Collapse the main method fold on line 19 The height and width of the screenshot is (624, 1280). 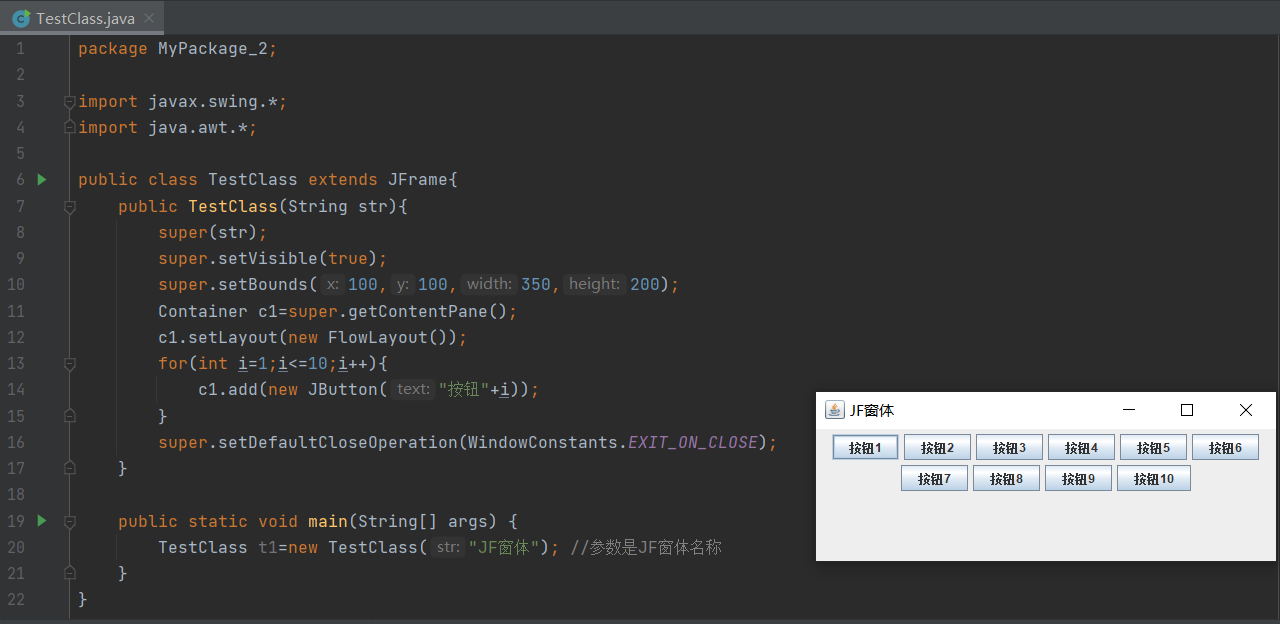coord(69,520)
